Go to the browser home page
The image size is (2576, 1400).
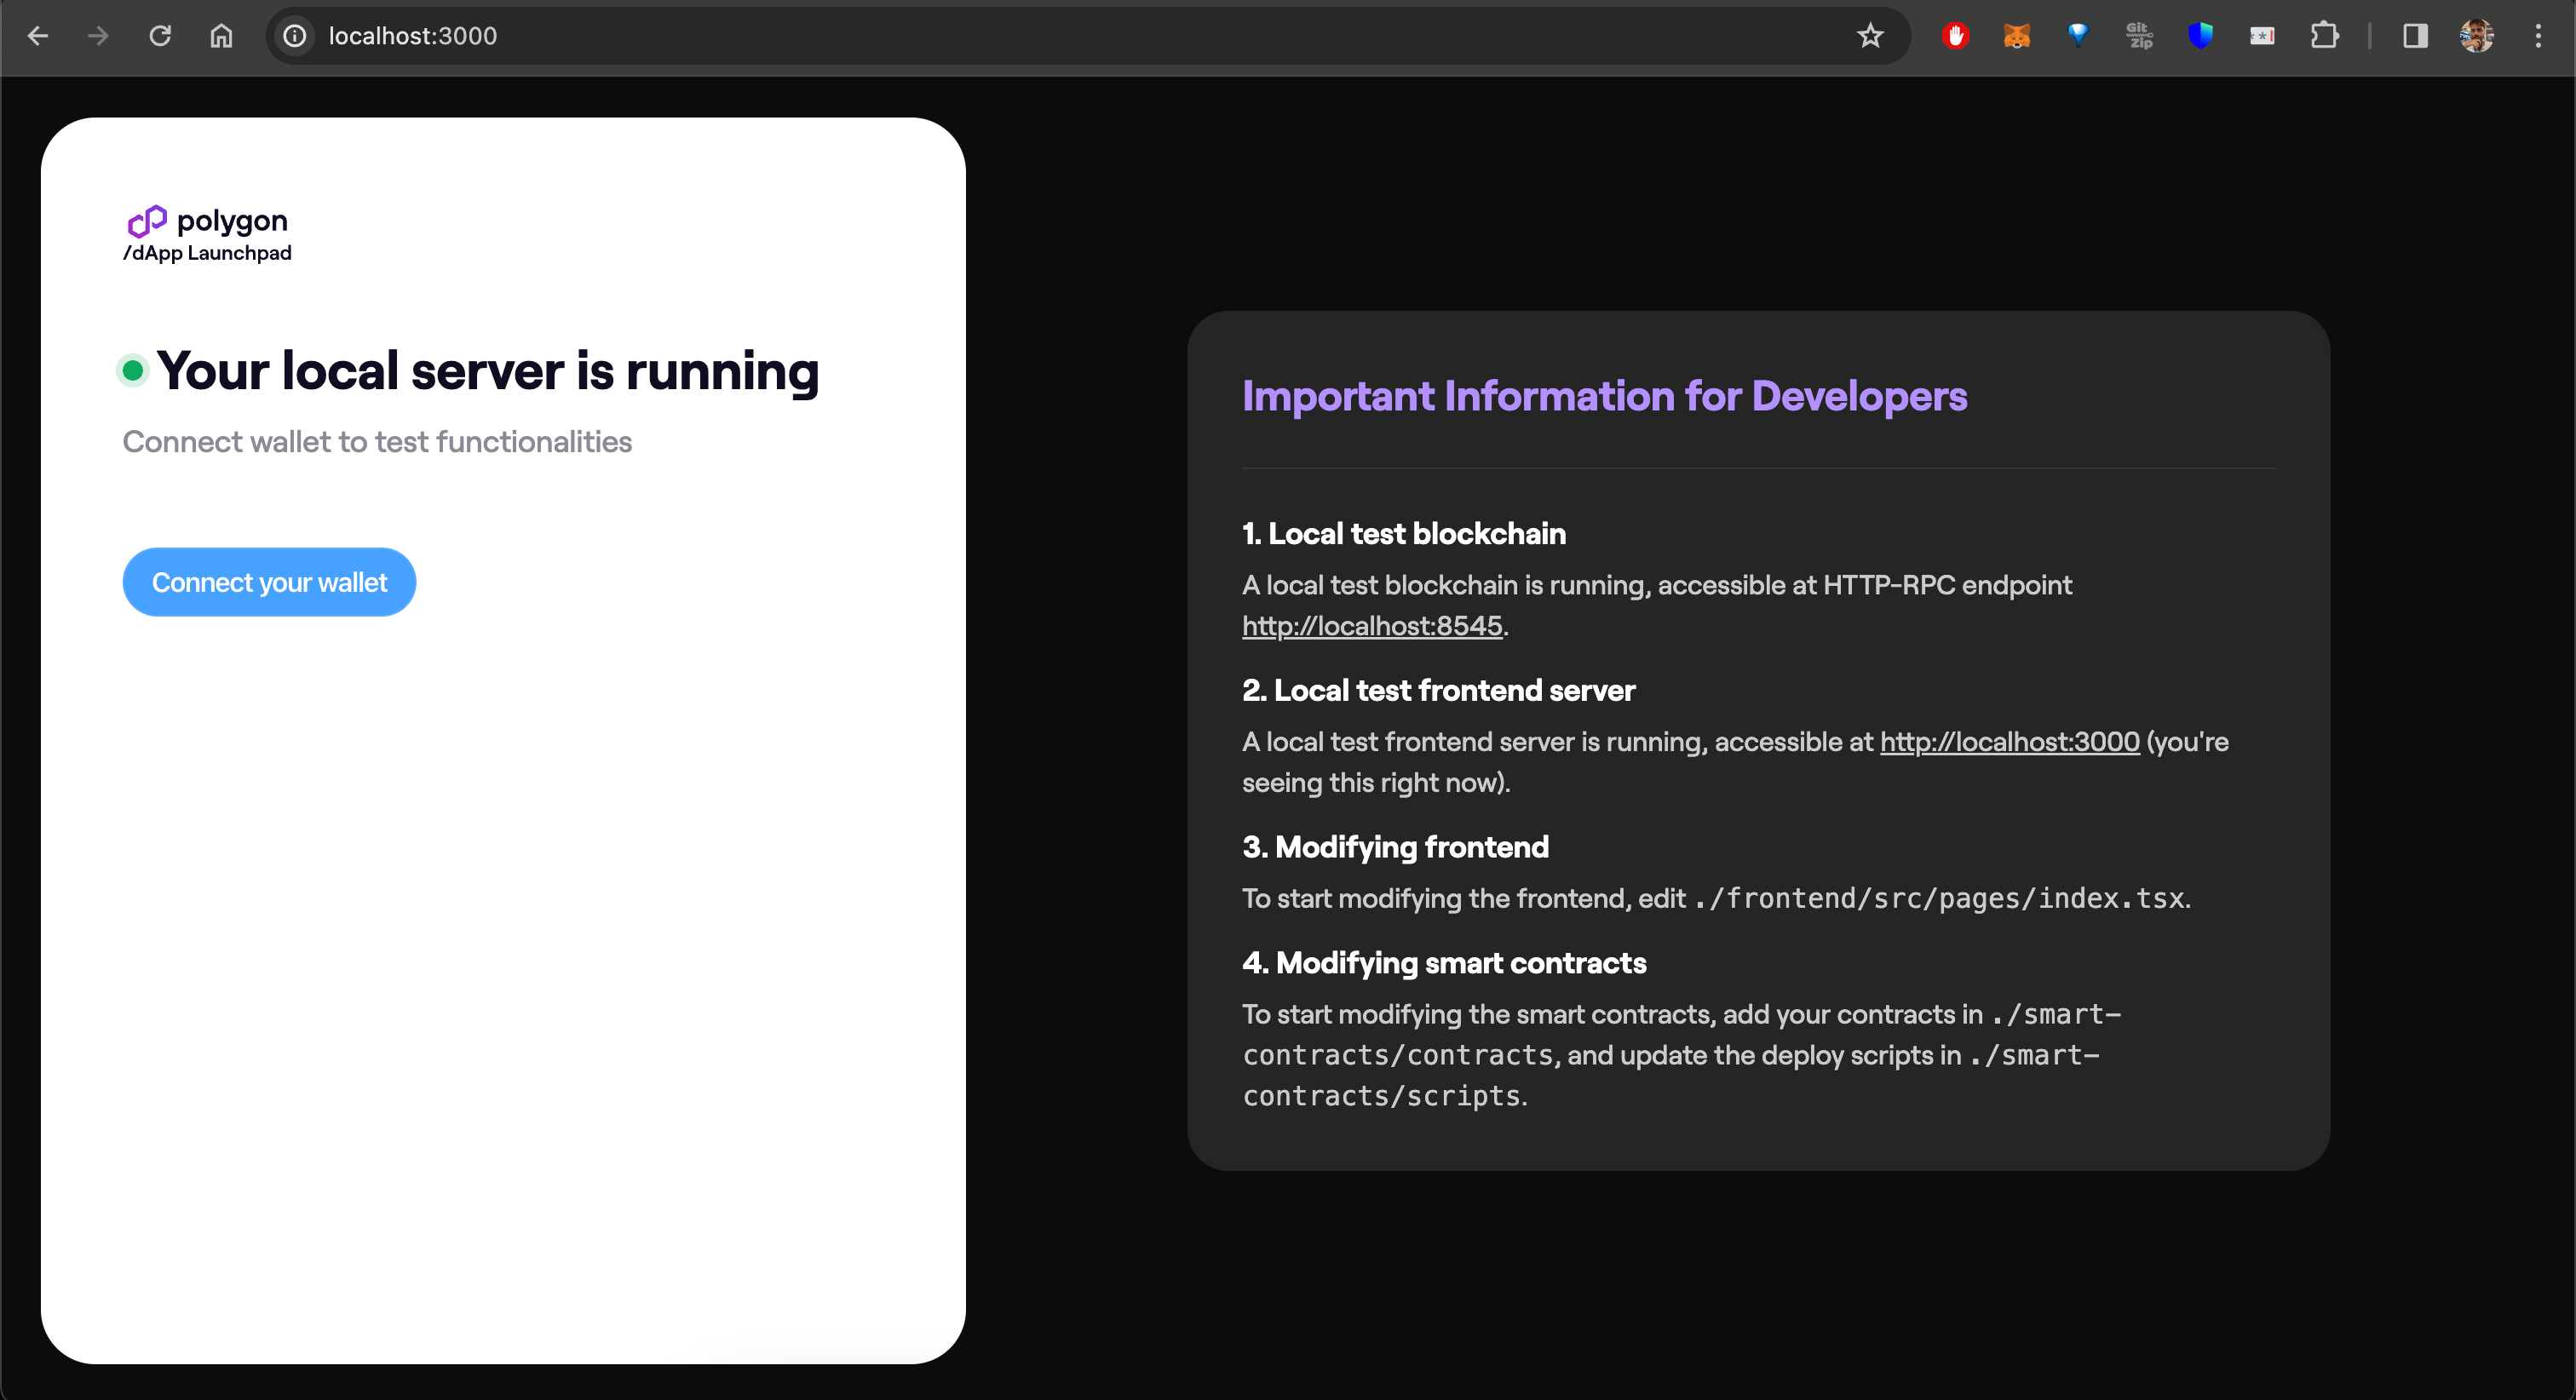(222, 36)
